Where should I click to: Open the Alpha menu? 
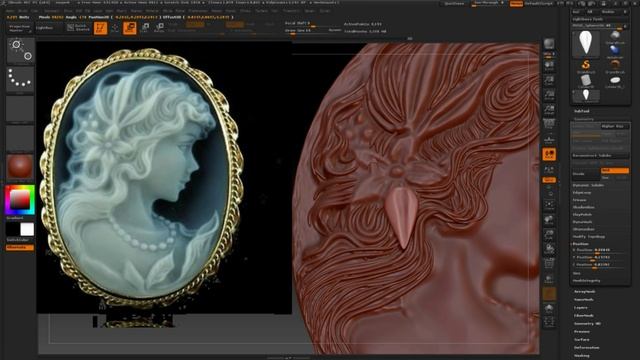[x=10, y=11]
